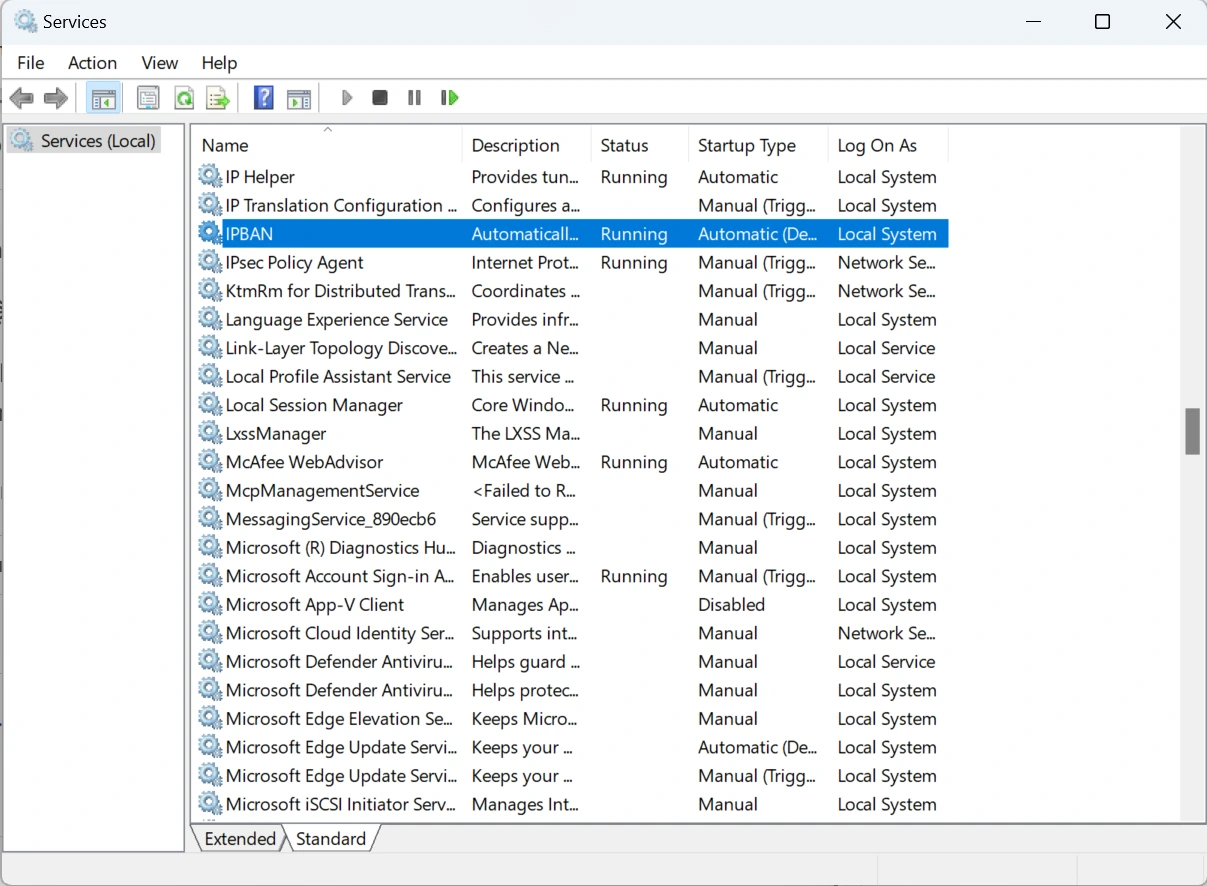Image resolution: width=1207 pixels, height=886 pixels.
Task: Open the File menu
Action: [31, 63]
